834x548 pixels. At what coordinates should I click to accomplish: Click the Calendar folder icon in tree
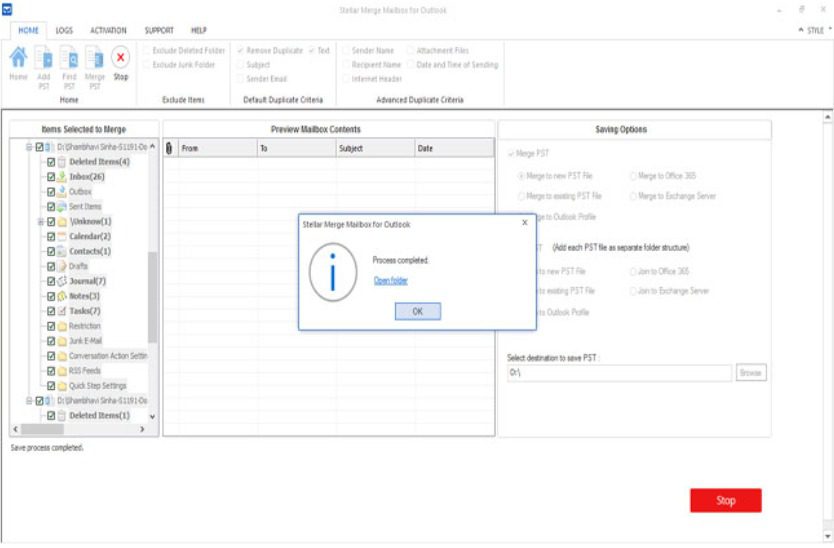tap(61, 236)
